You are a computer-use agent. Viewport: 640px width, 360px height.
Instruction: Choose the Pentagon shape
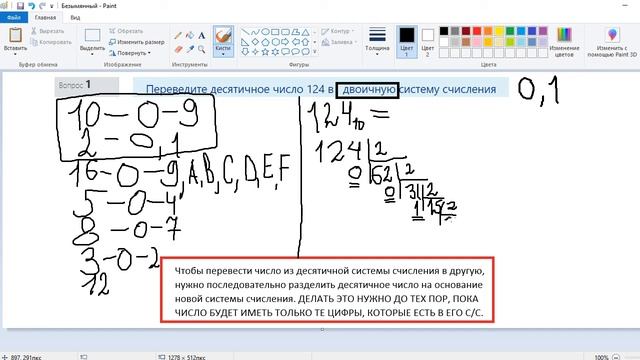[265, 42]
